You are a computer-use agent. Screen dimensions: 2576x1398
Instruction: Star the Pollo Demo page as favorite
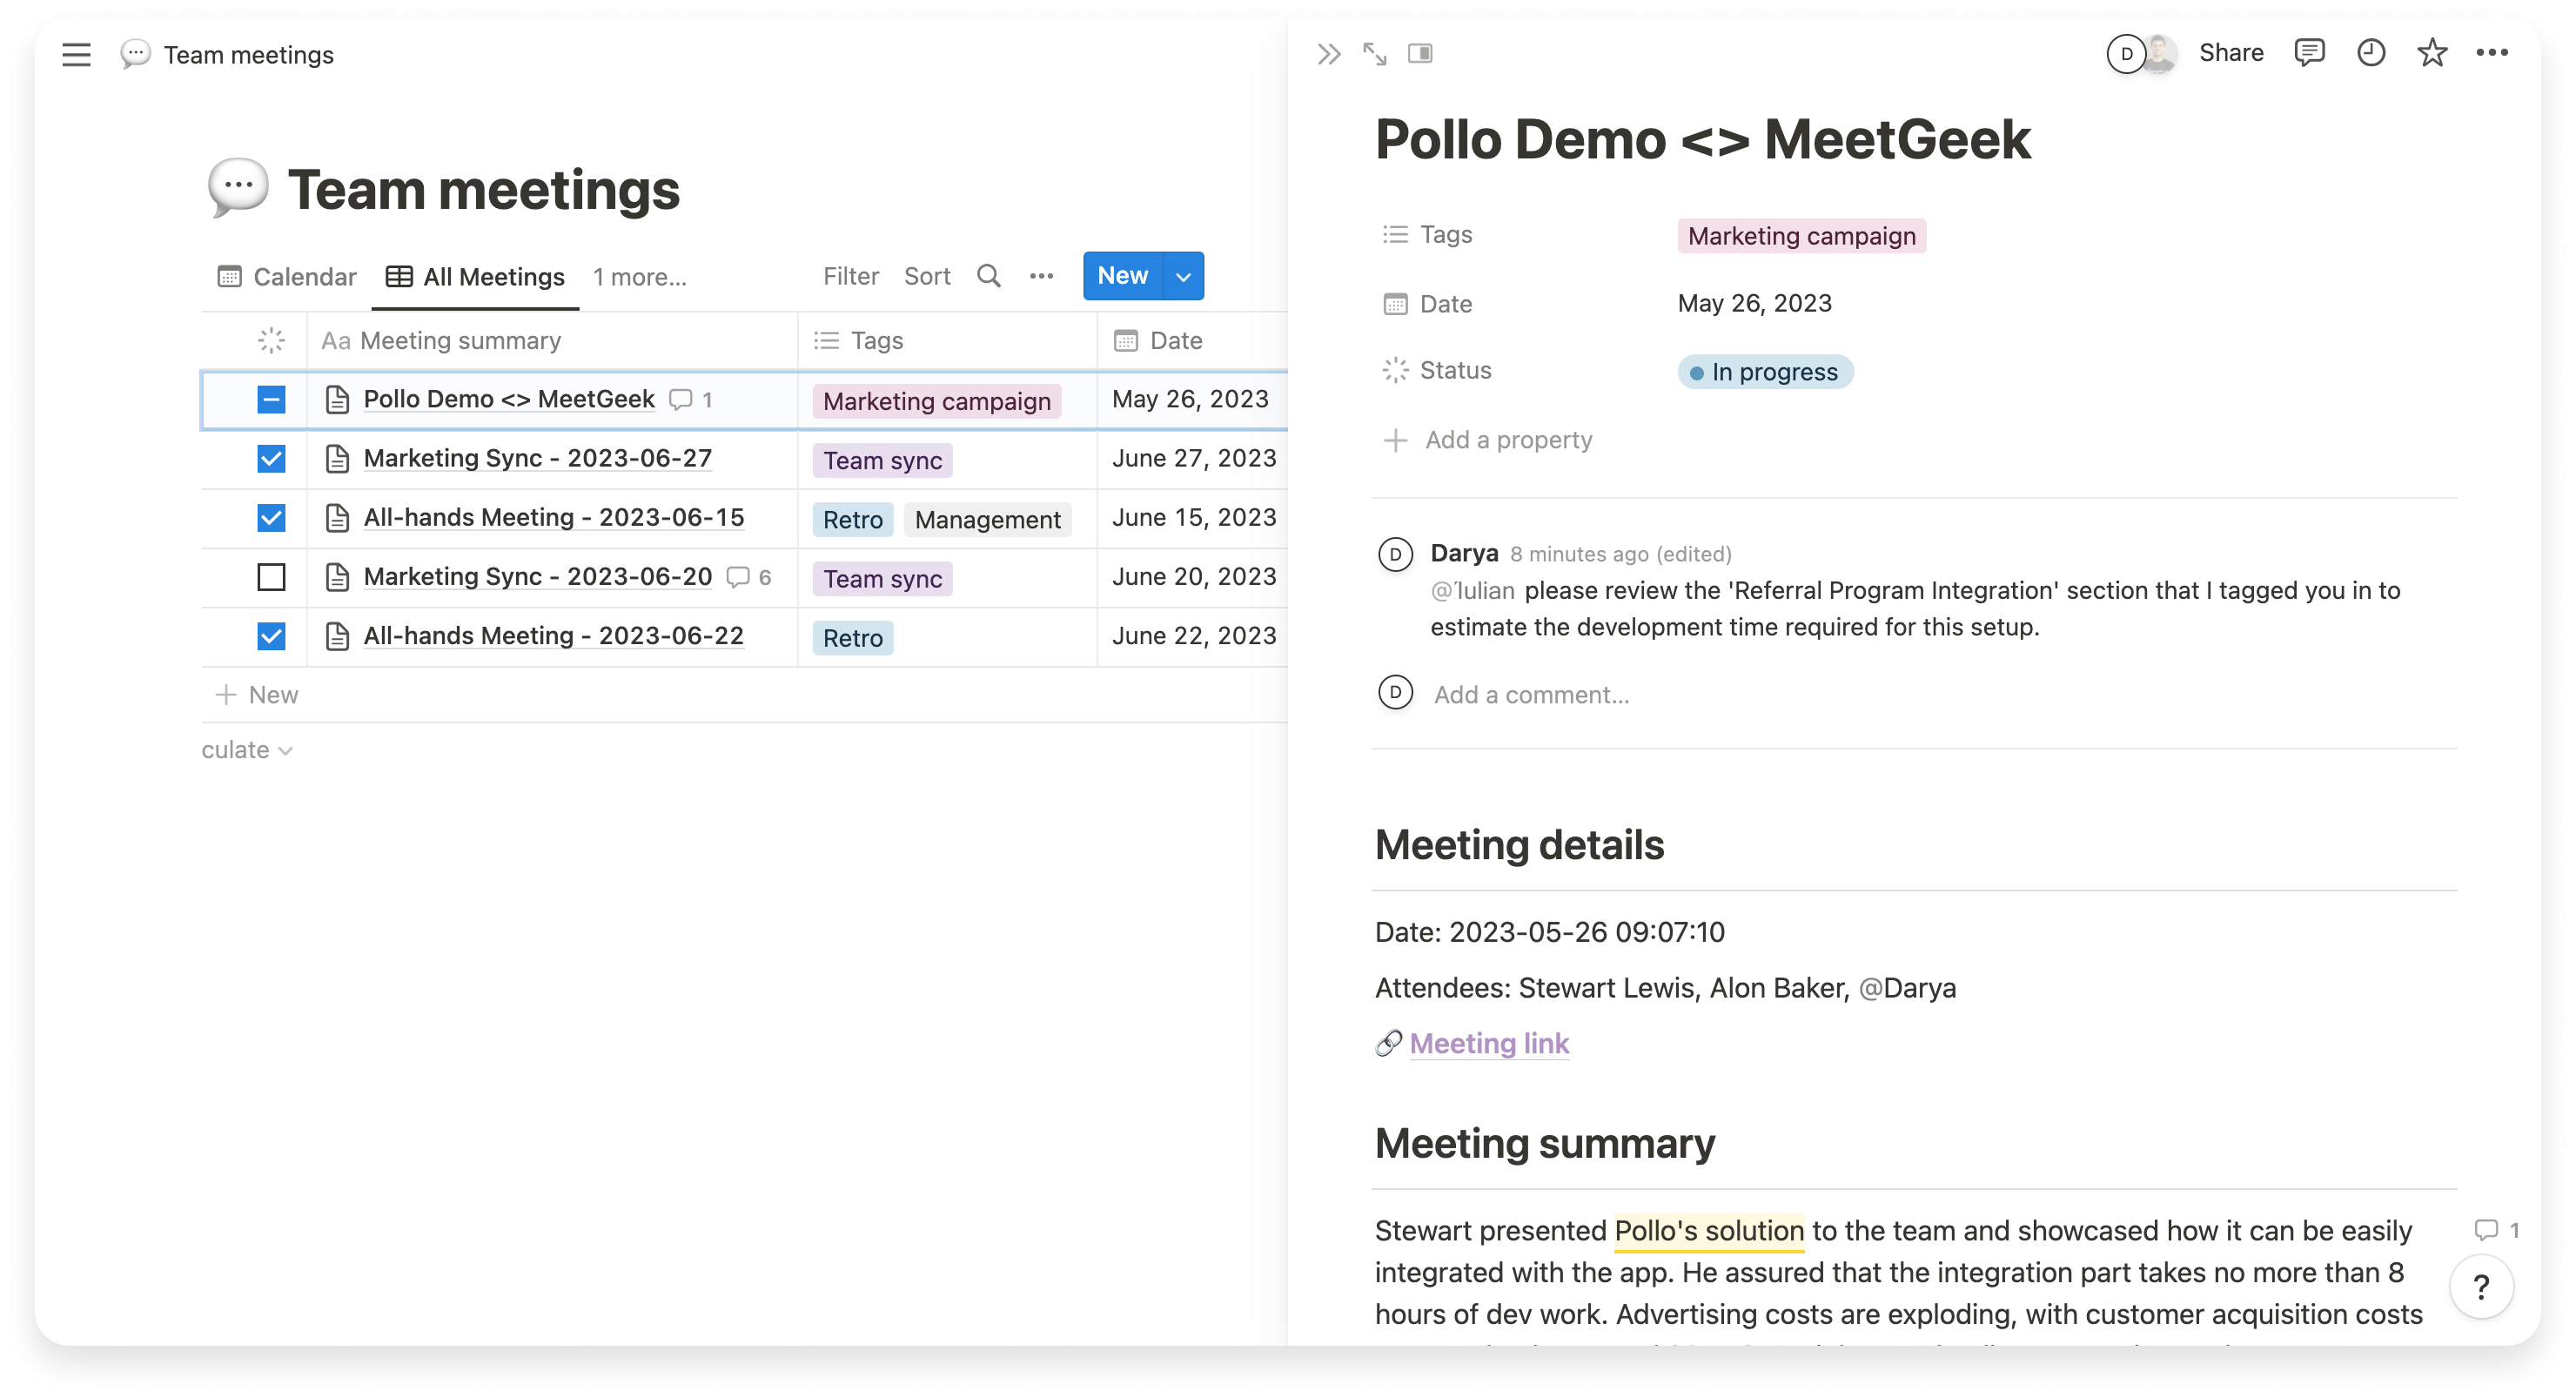point(2431,53)
